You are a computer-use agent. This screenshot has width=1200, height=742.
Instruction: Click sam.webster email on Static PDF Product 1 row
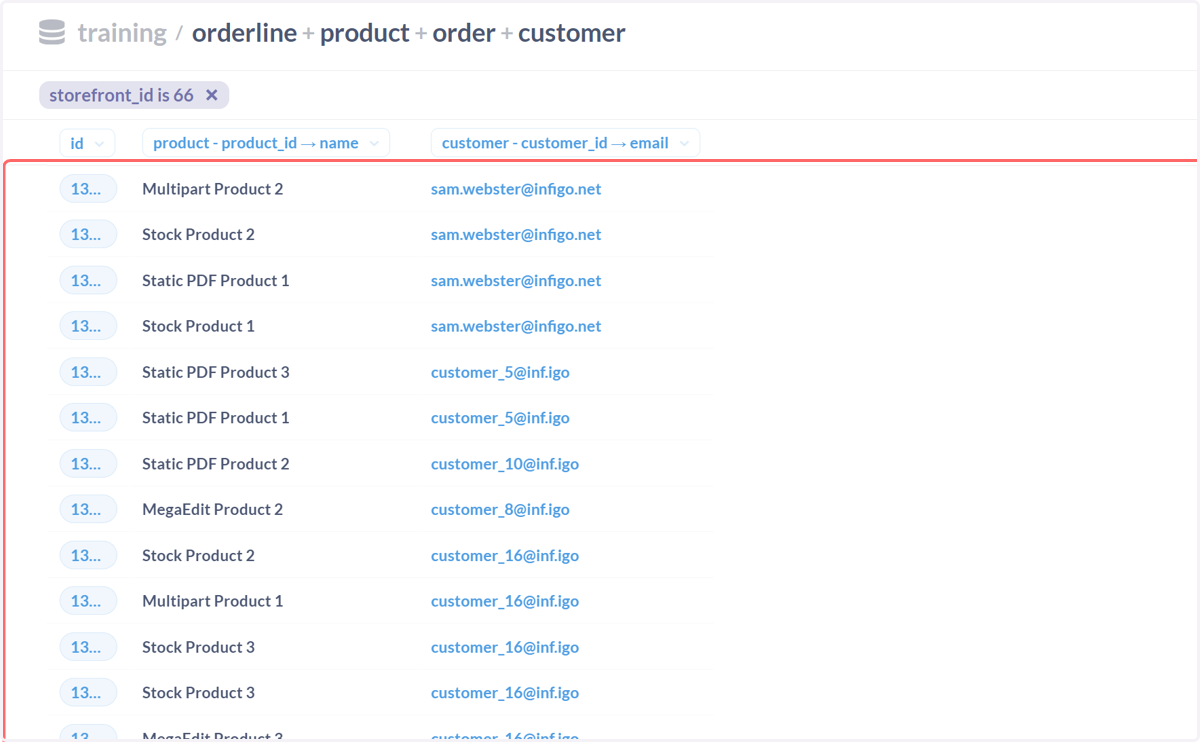coord(516,280)
